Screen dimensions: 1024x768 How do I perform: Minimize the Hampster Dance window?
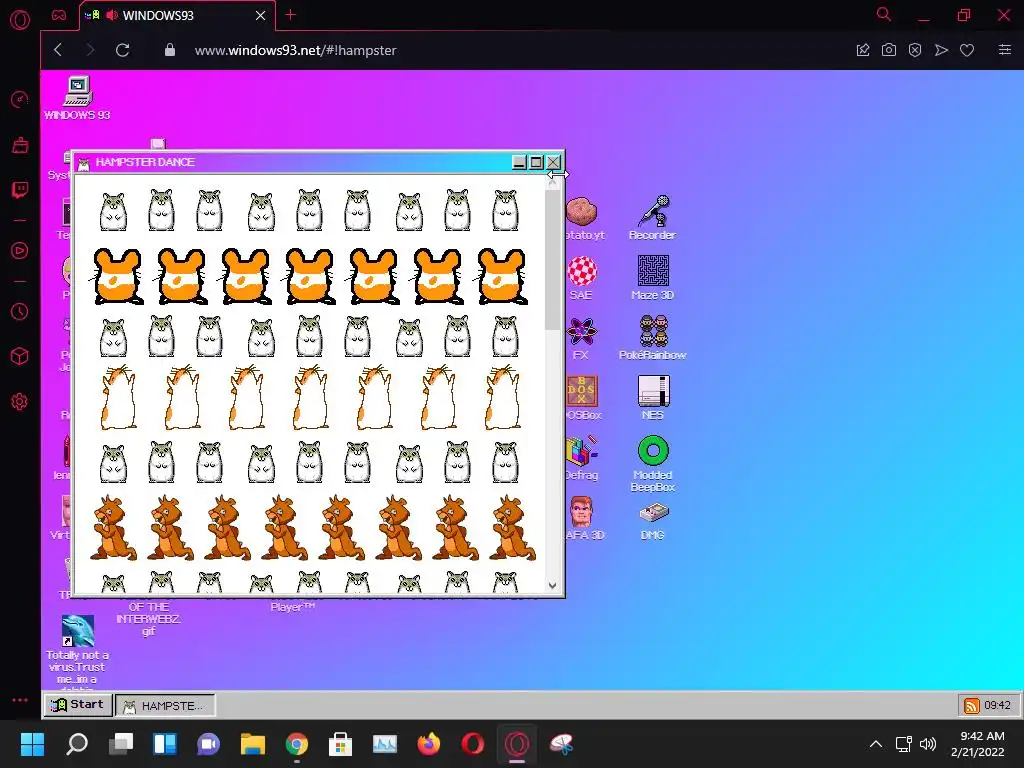[519, 162]
